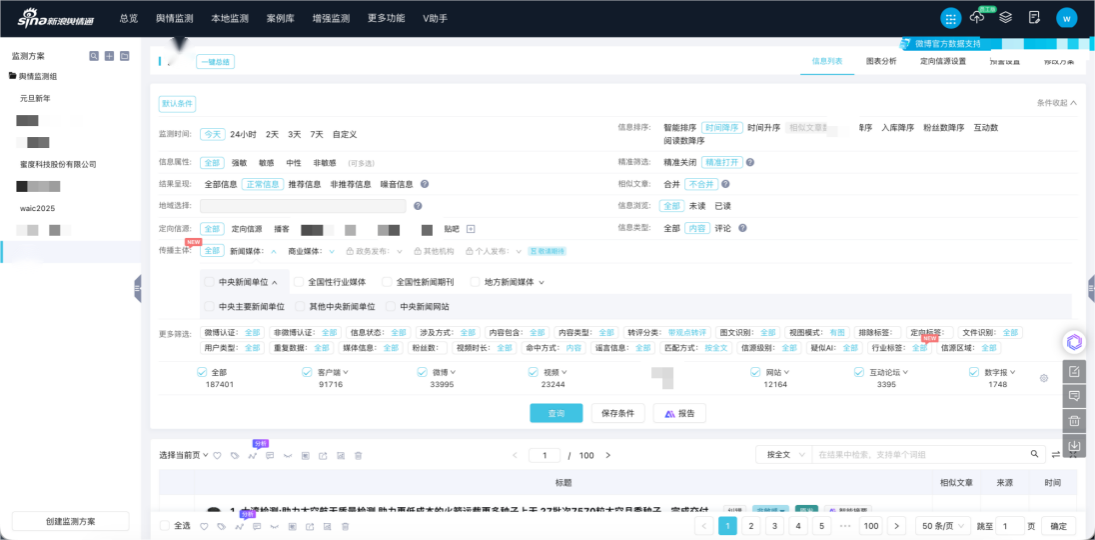Open 舆情监测 in the top menu
Screen dimensions: 1095x540
pos(175,18)
